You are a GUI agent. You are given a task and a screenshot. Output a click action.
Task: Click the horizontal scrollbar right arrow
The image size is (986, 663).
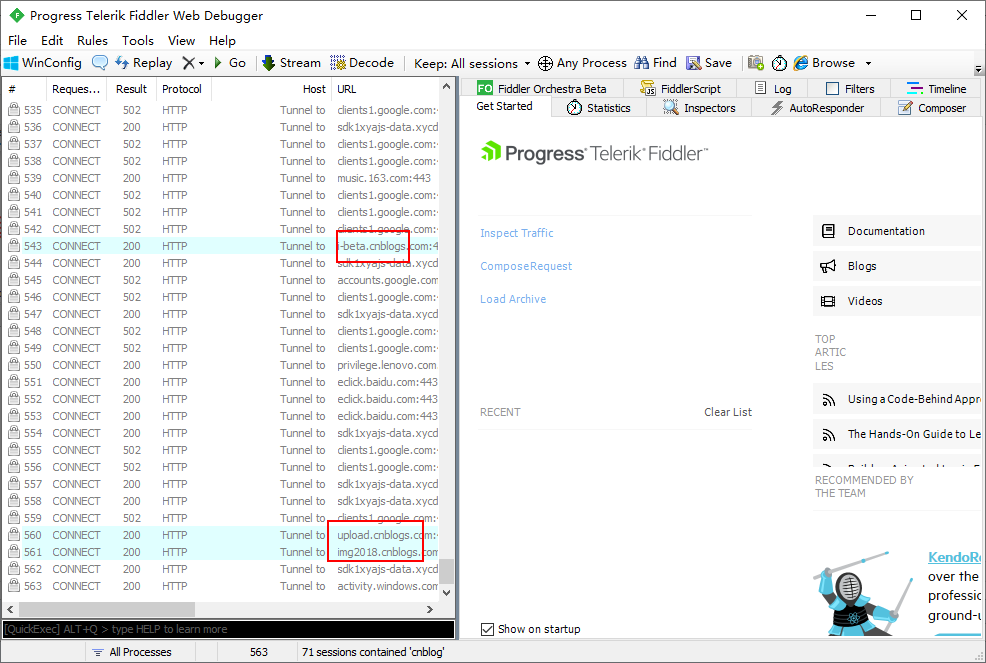[429, 609]
